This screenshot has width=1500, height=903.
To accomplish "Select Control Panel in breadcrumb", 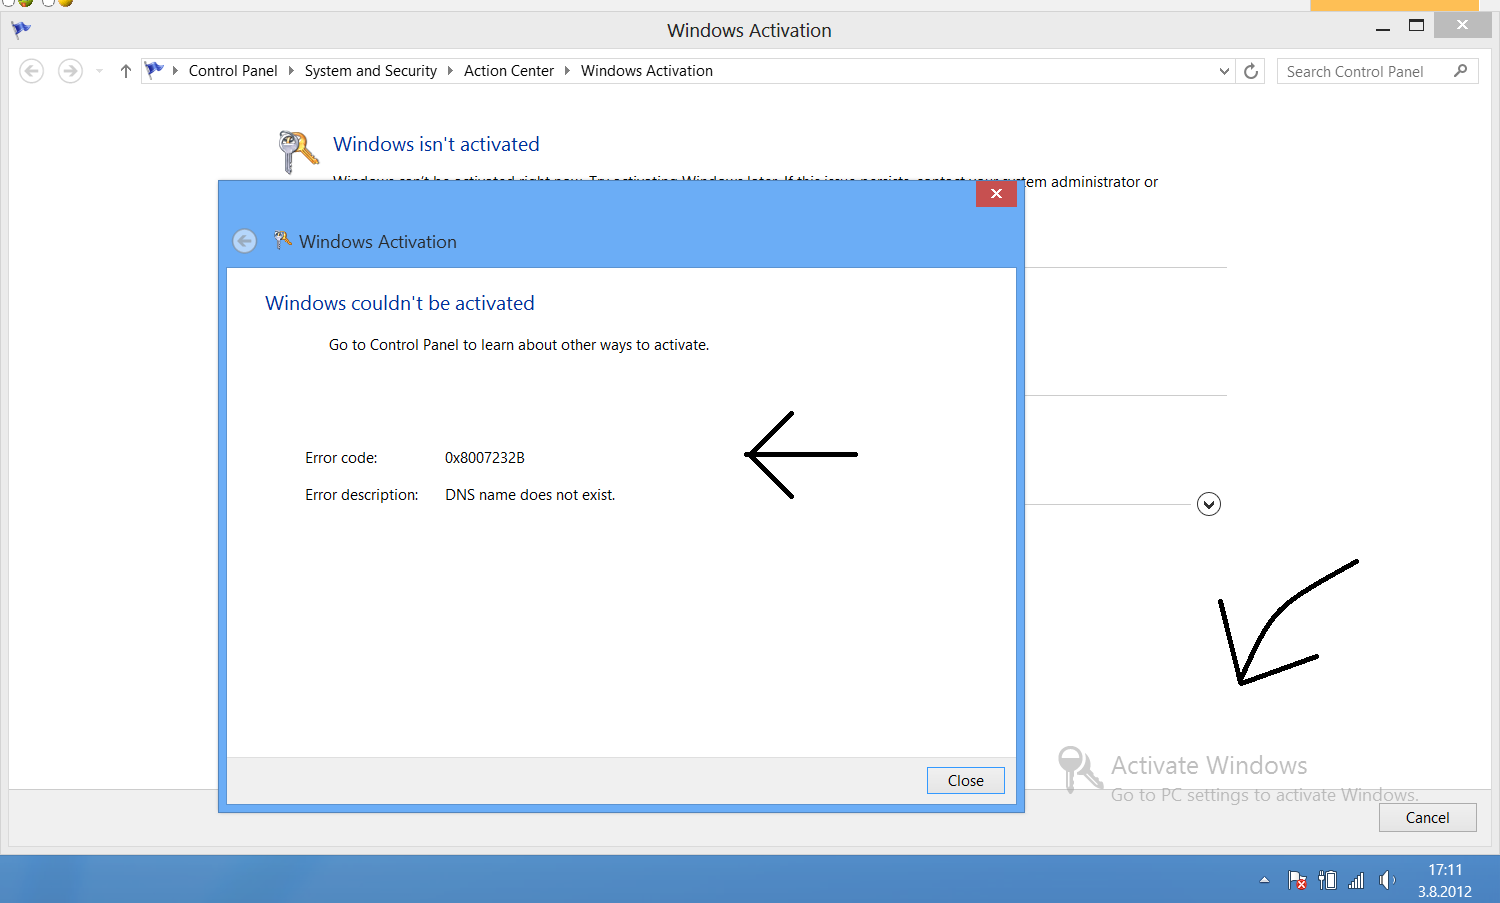I will 233,71.
